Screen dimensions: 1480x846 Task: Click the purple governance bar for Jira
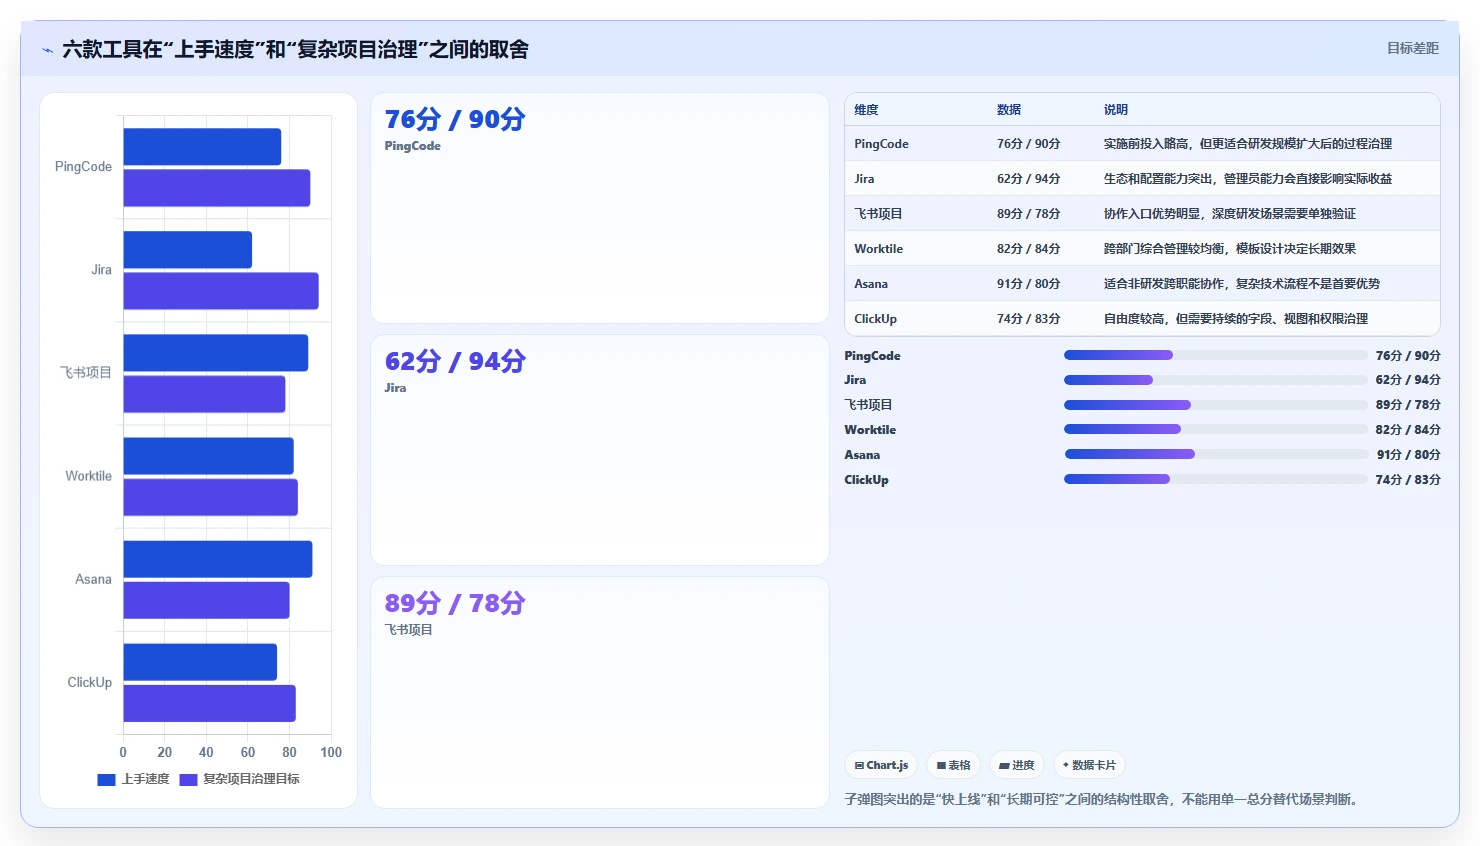221,291
